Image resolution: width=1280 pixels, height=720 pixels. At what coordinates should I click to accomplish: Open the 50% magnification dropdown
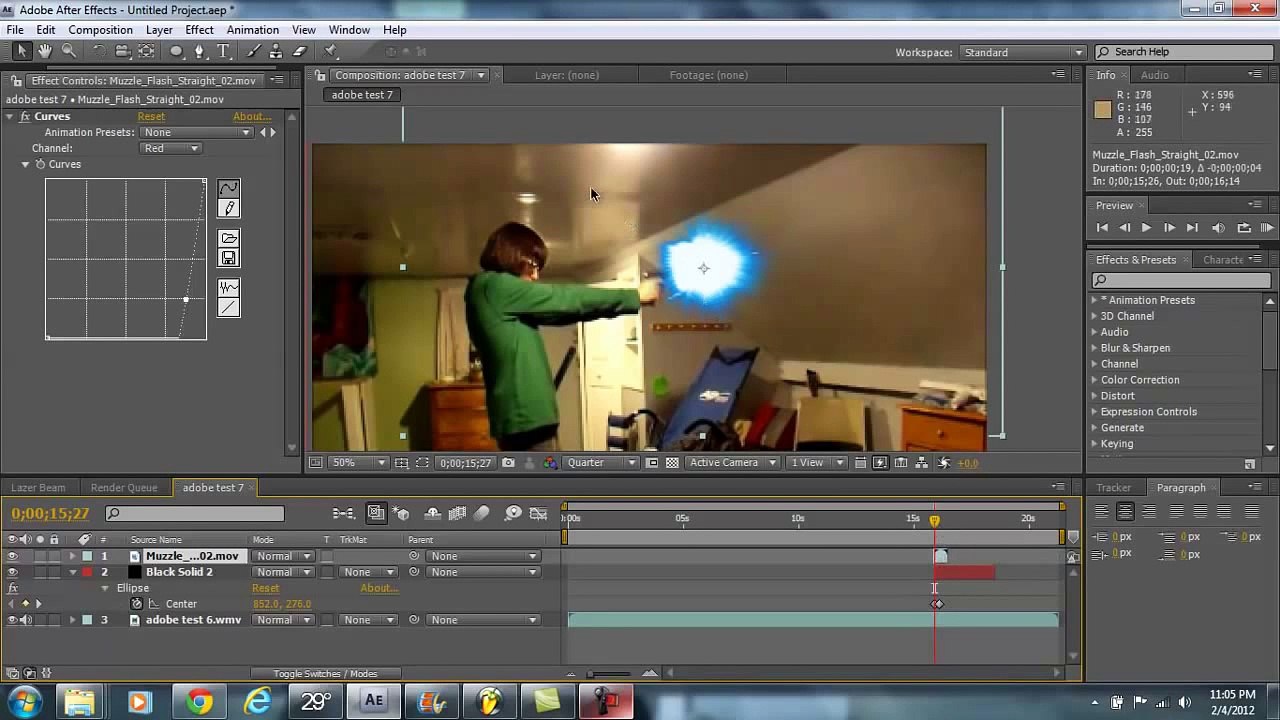click(359, 463)
